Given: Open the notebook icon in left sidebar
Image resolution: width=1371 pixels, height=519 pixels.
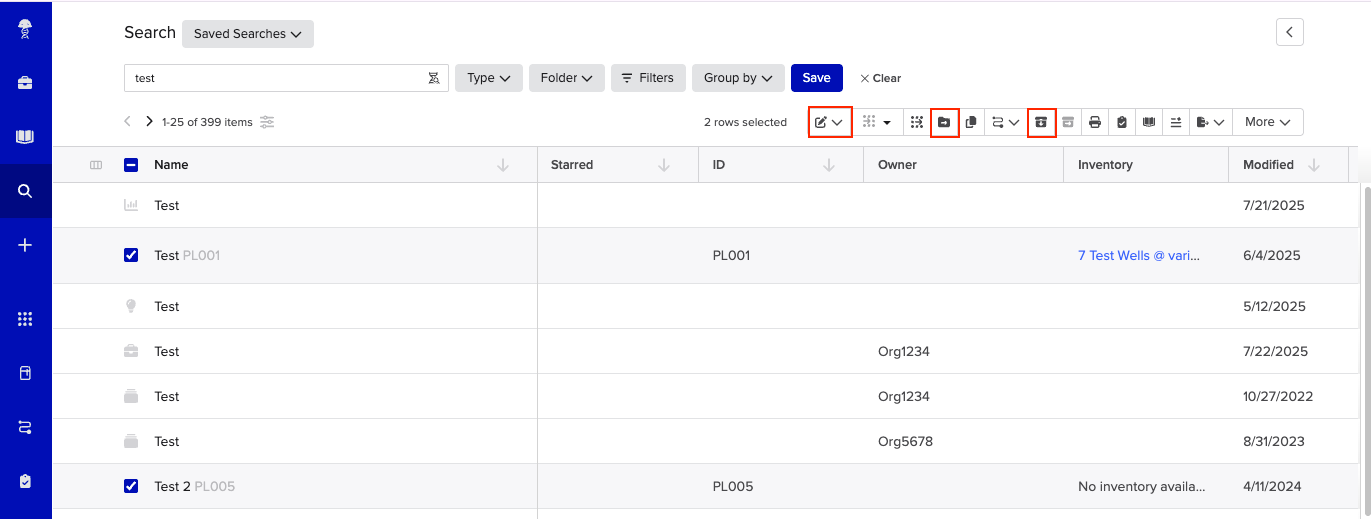Looking at the screenshot, I should coord(25,137).
